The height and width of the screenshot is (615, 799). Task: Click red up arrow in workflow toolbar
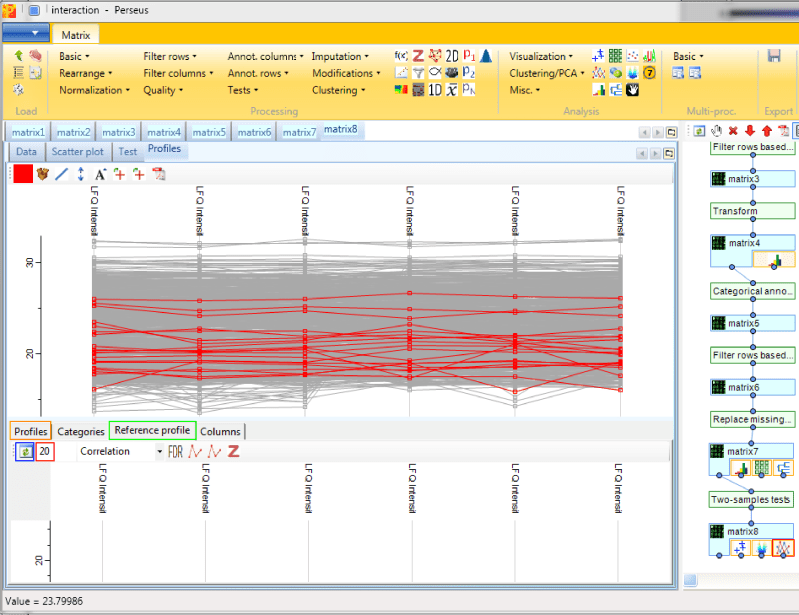(766, 131)
